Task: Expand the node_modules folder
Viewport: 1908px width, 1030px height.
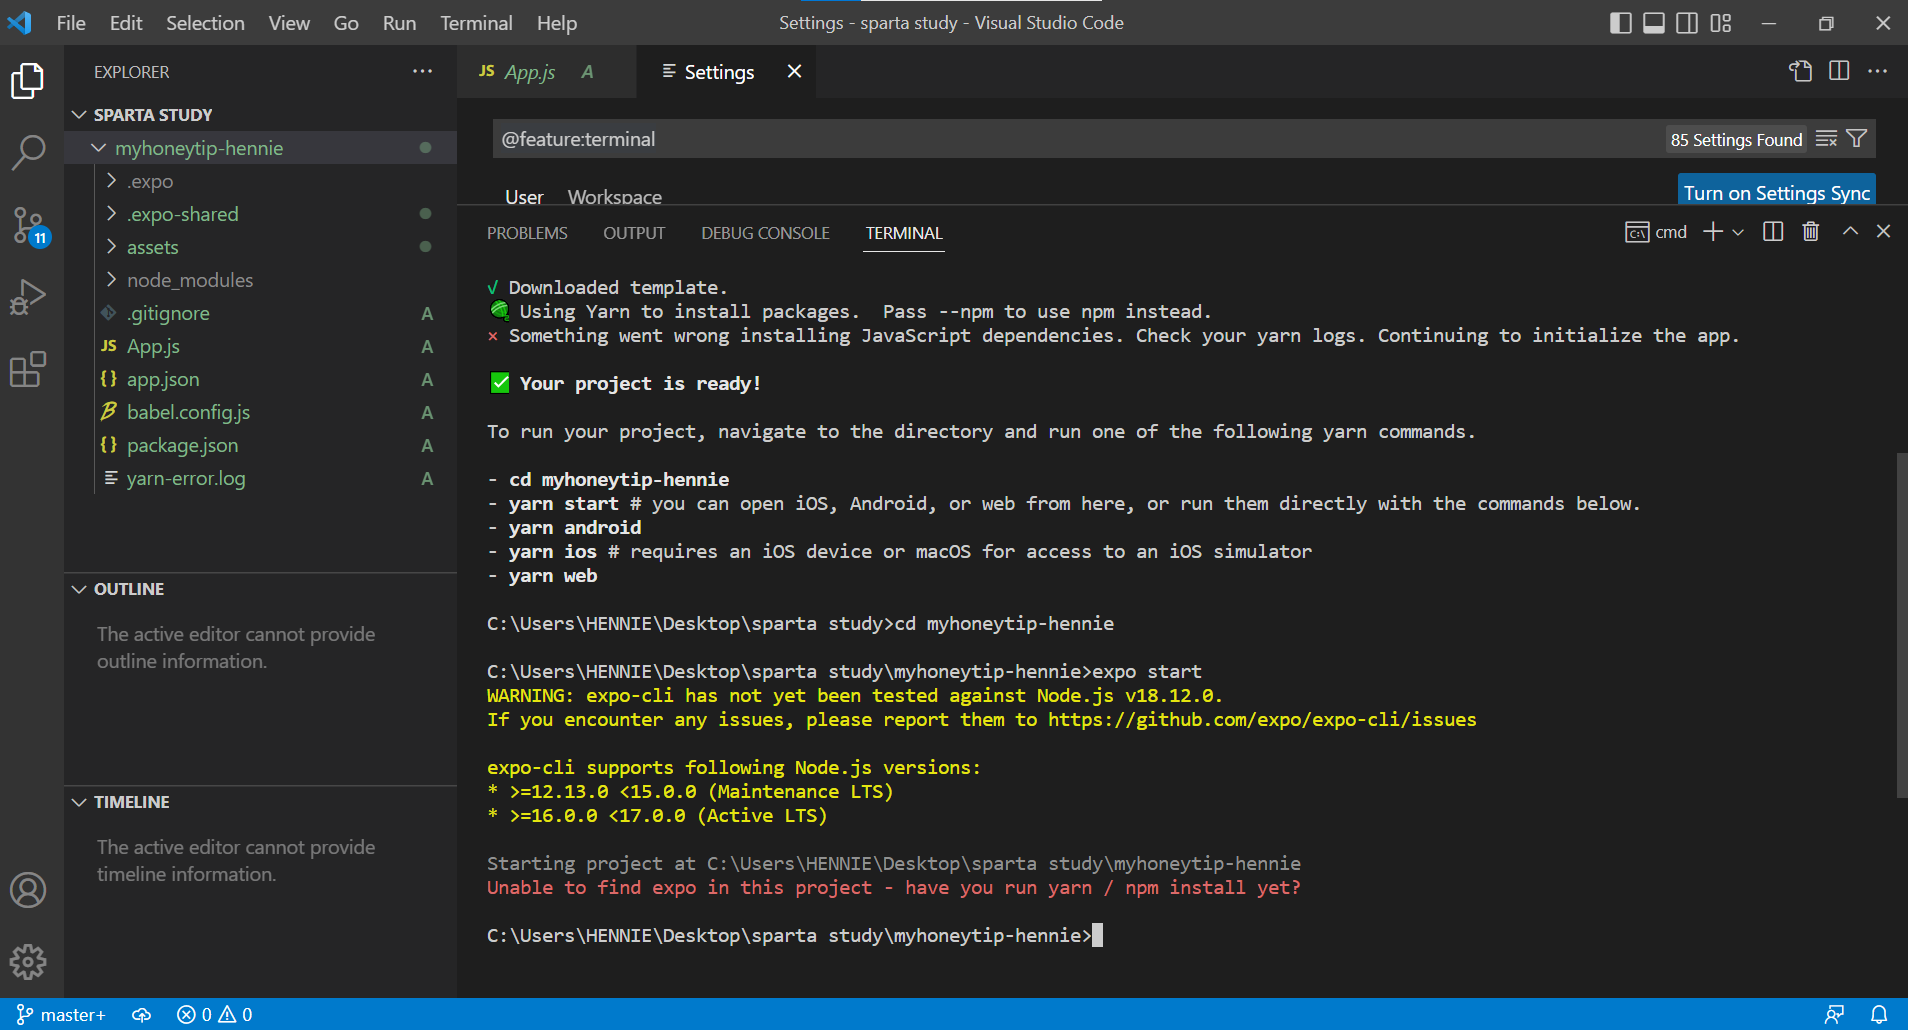Action: click(111, 280)
